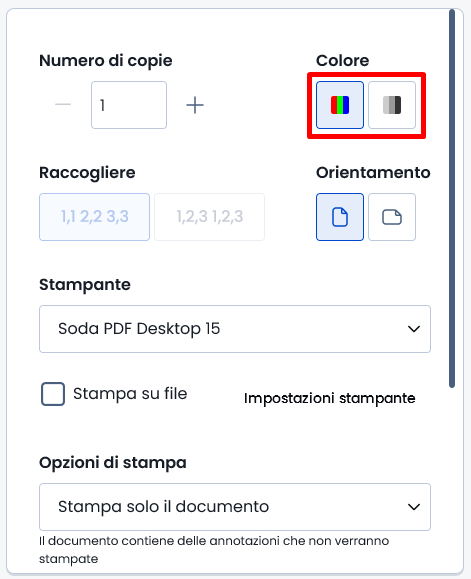Click the Colore section heading

[x=343, y=61]
